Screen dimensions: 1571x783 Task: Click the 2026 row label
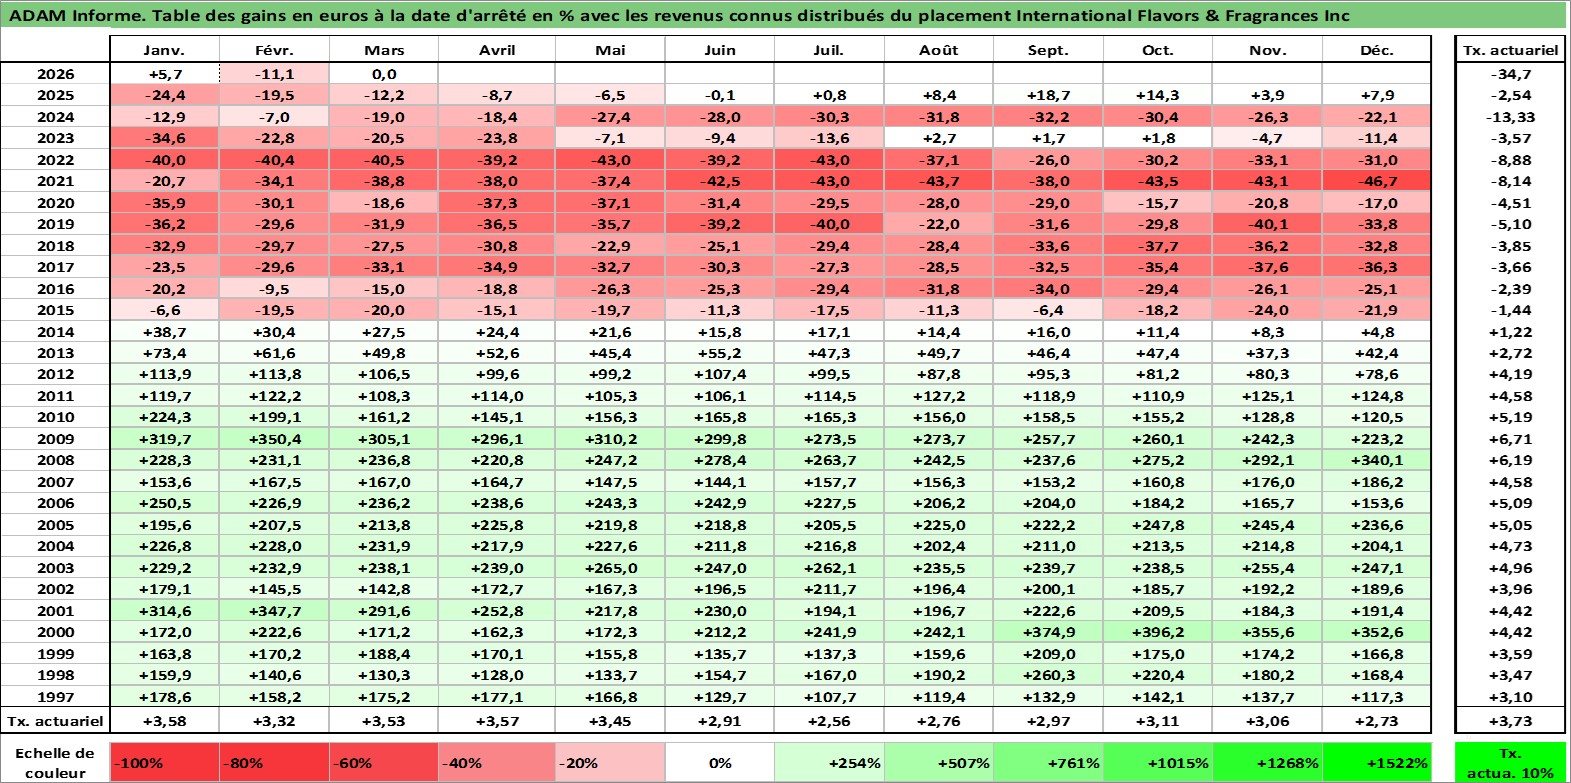point(55,74)
